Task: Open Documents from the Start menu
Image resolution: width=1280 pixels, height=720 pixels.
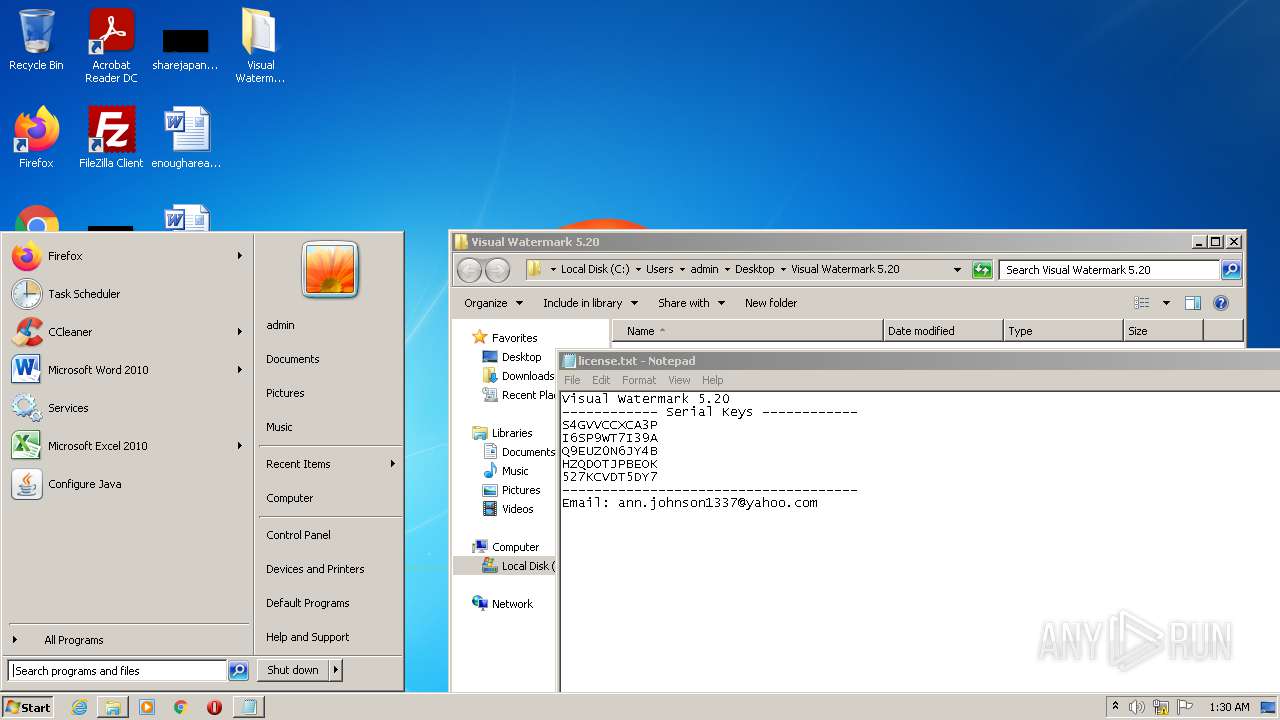Action: [293, 359]
